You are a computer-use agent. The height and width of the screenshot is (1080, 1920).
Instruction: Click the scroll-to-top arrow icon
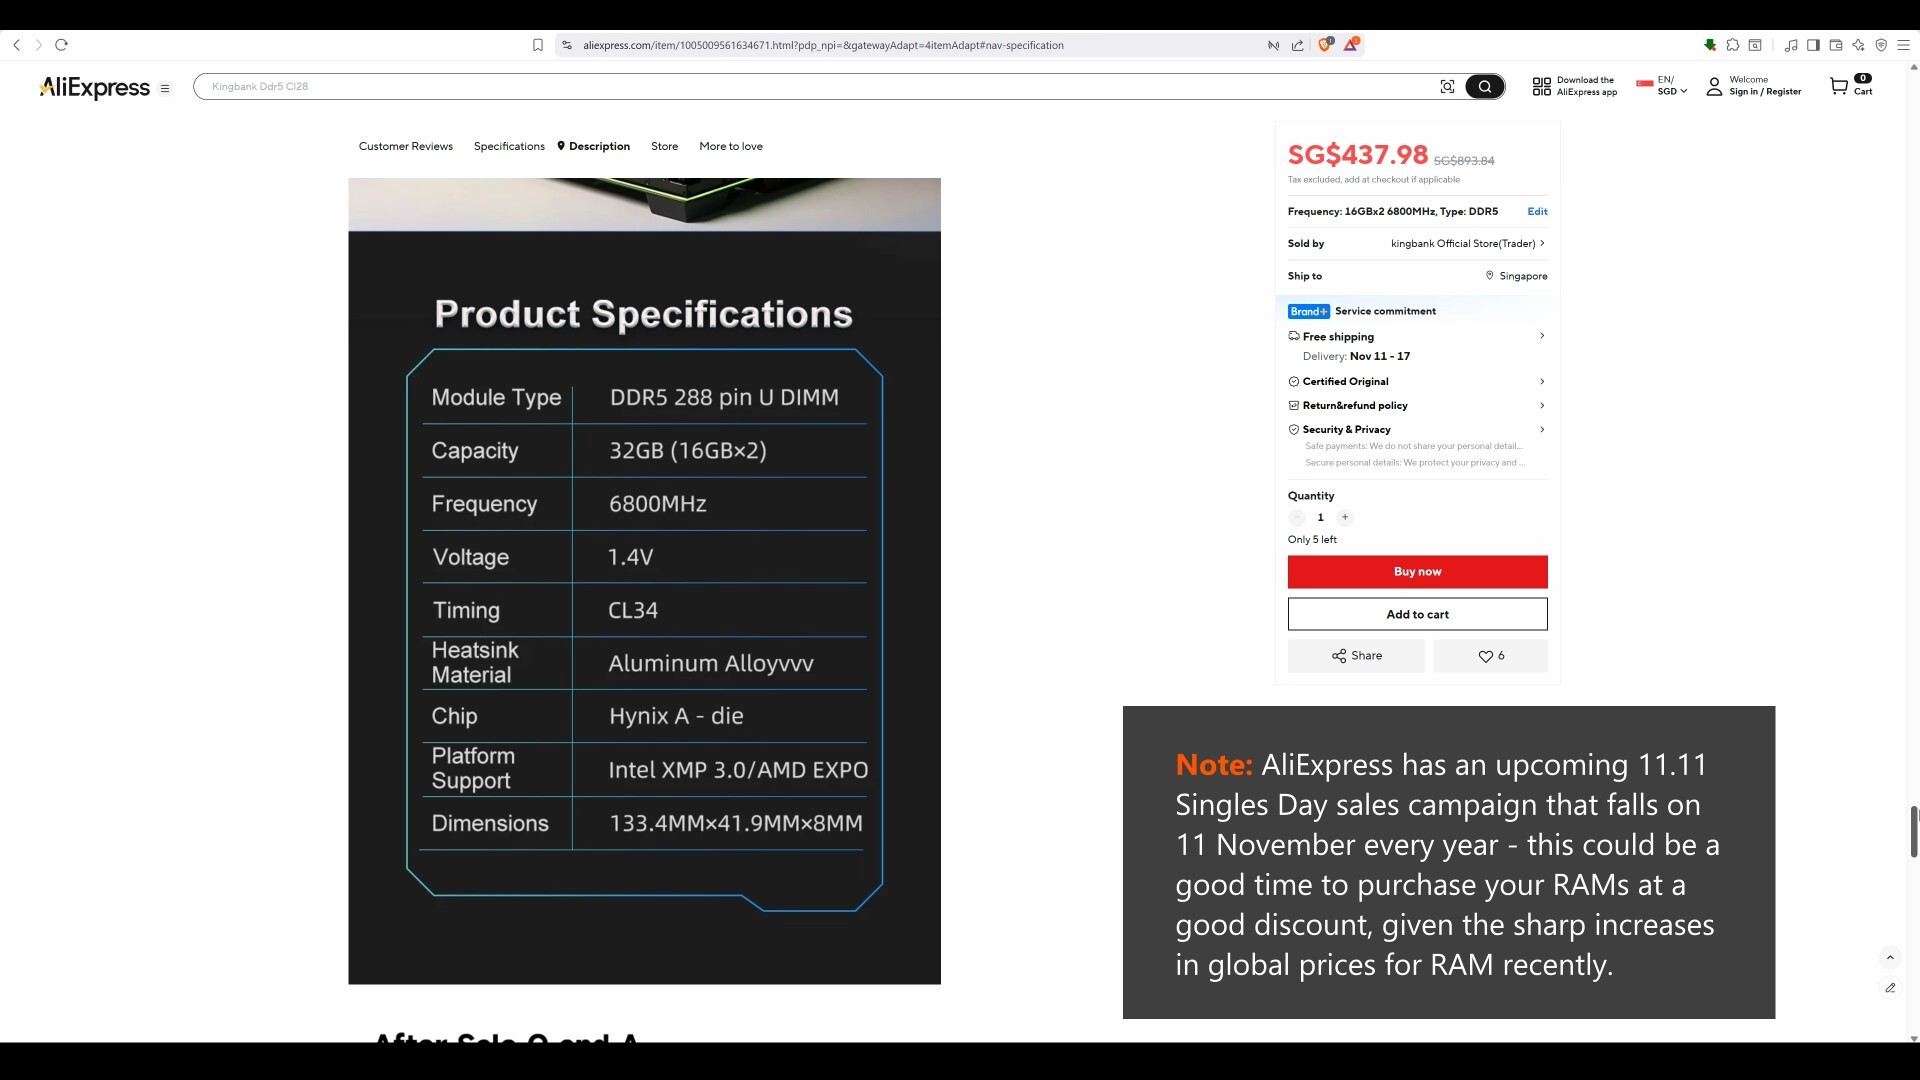(x=1890, y=958)
